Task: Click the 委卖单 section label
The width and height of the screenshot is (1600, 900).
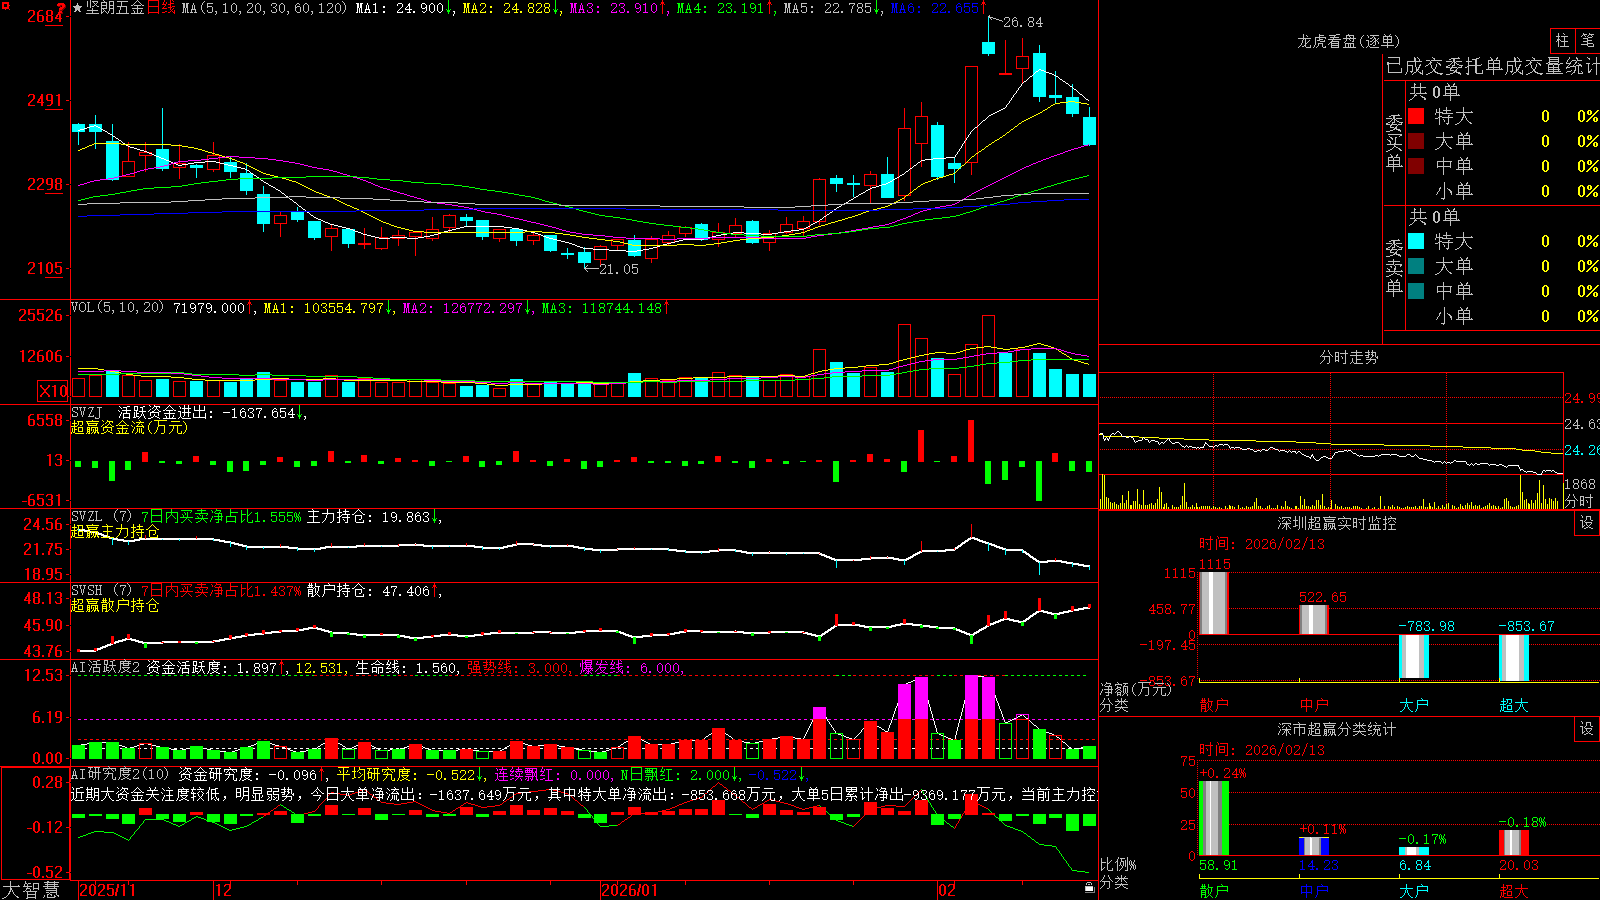Action: [1394, 267]
